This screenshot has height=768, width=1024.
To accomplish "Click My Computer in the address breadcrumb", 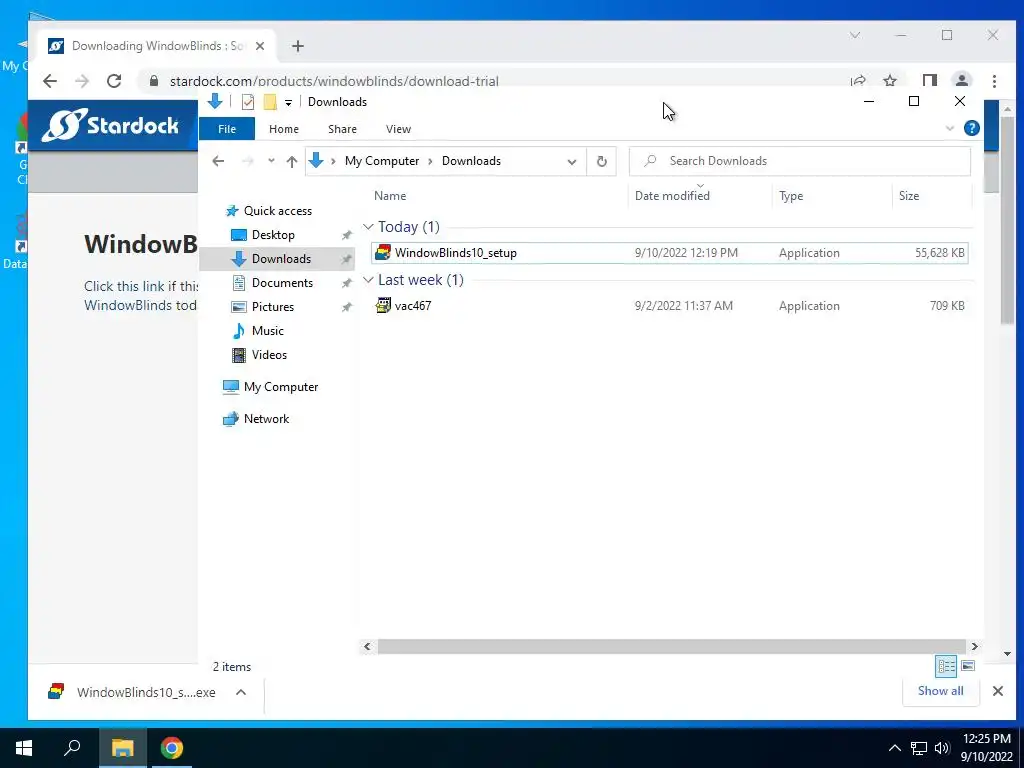I will click(x=382, y=161).
